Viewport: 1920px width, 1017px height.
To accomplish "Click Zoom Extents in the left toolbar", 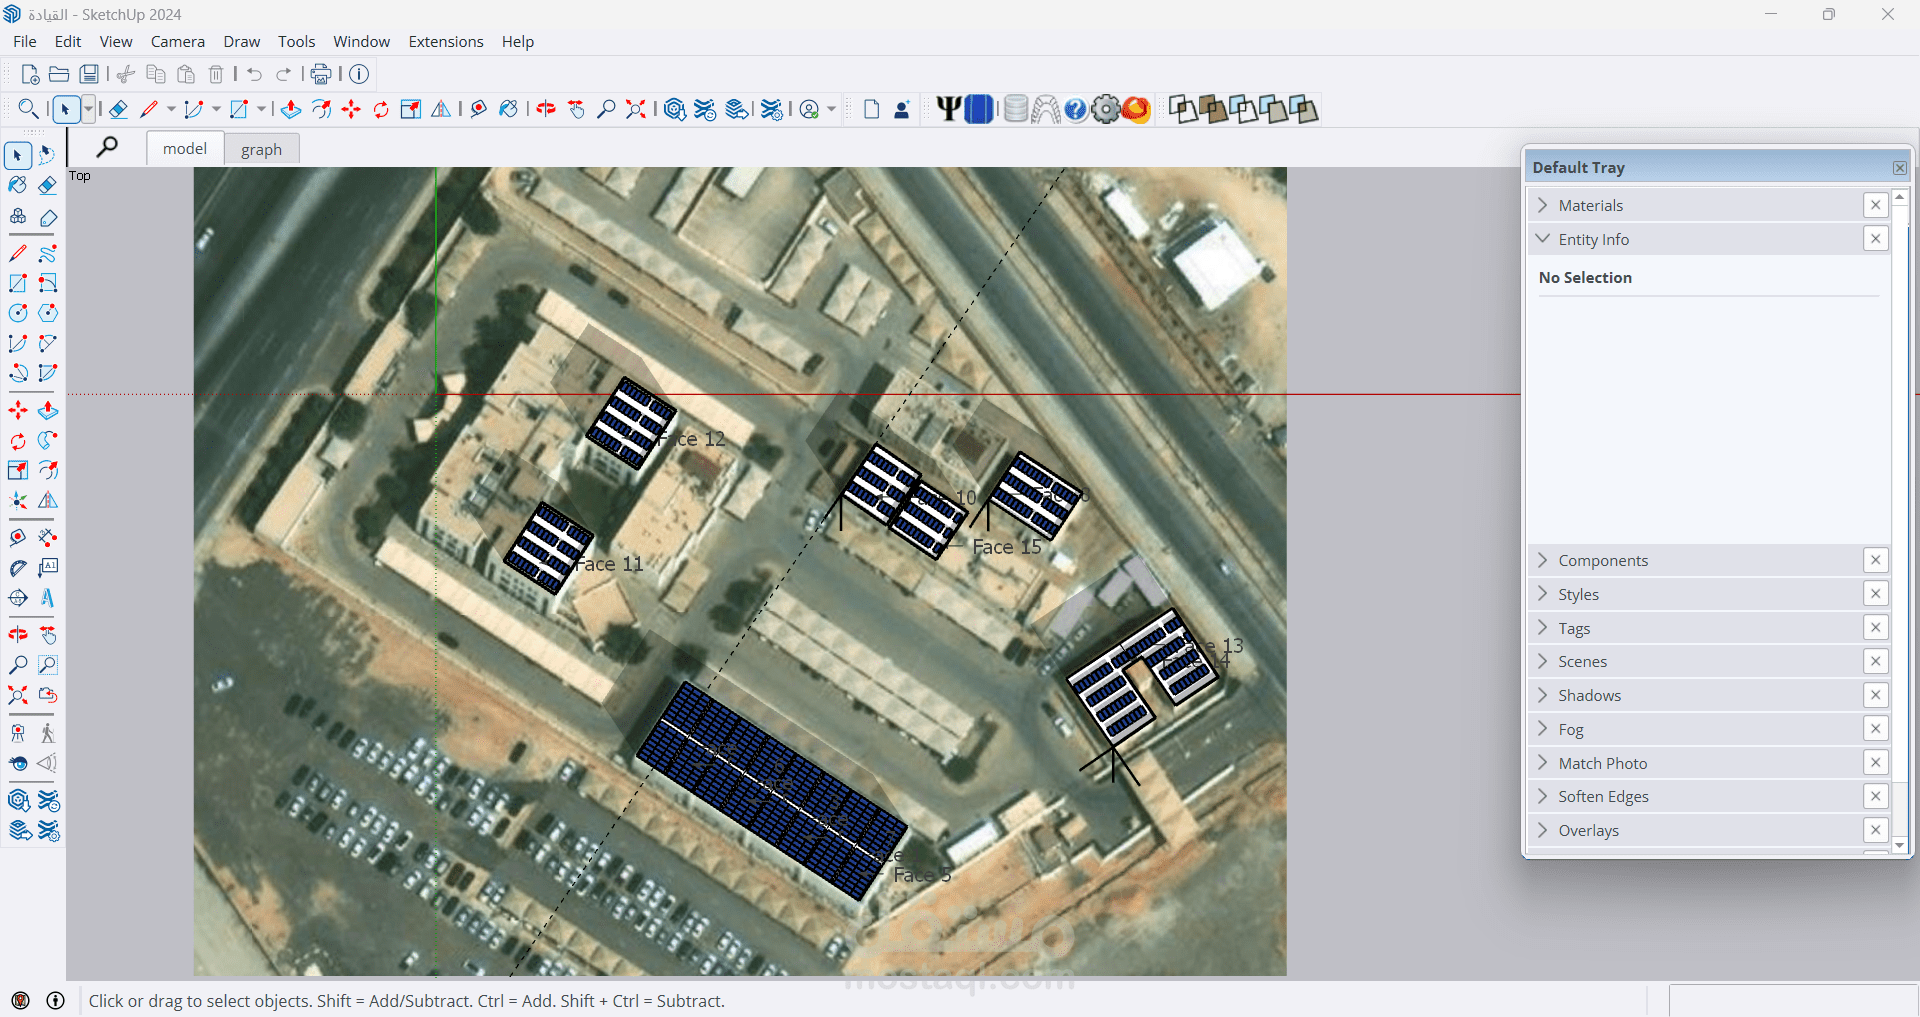I will coord(18,695).
